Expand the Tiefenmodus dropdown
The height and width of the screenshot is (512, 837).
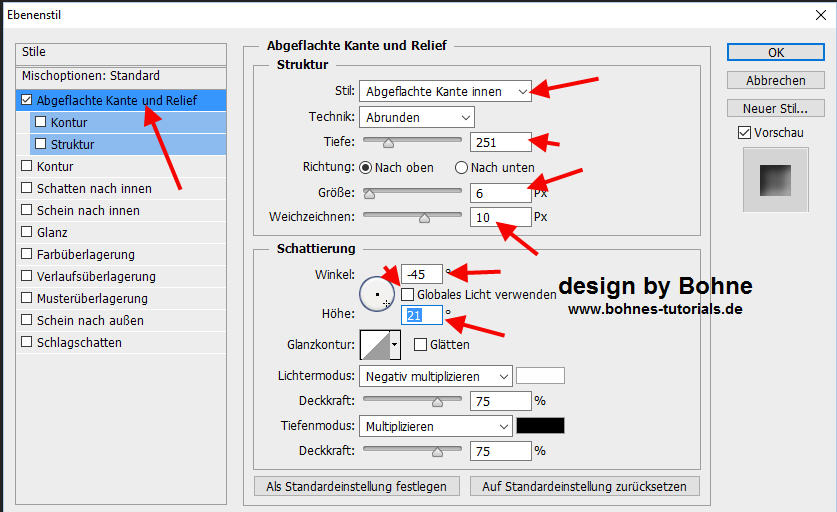(x=435, y=426)
